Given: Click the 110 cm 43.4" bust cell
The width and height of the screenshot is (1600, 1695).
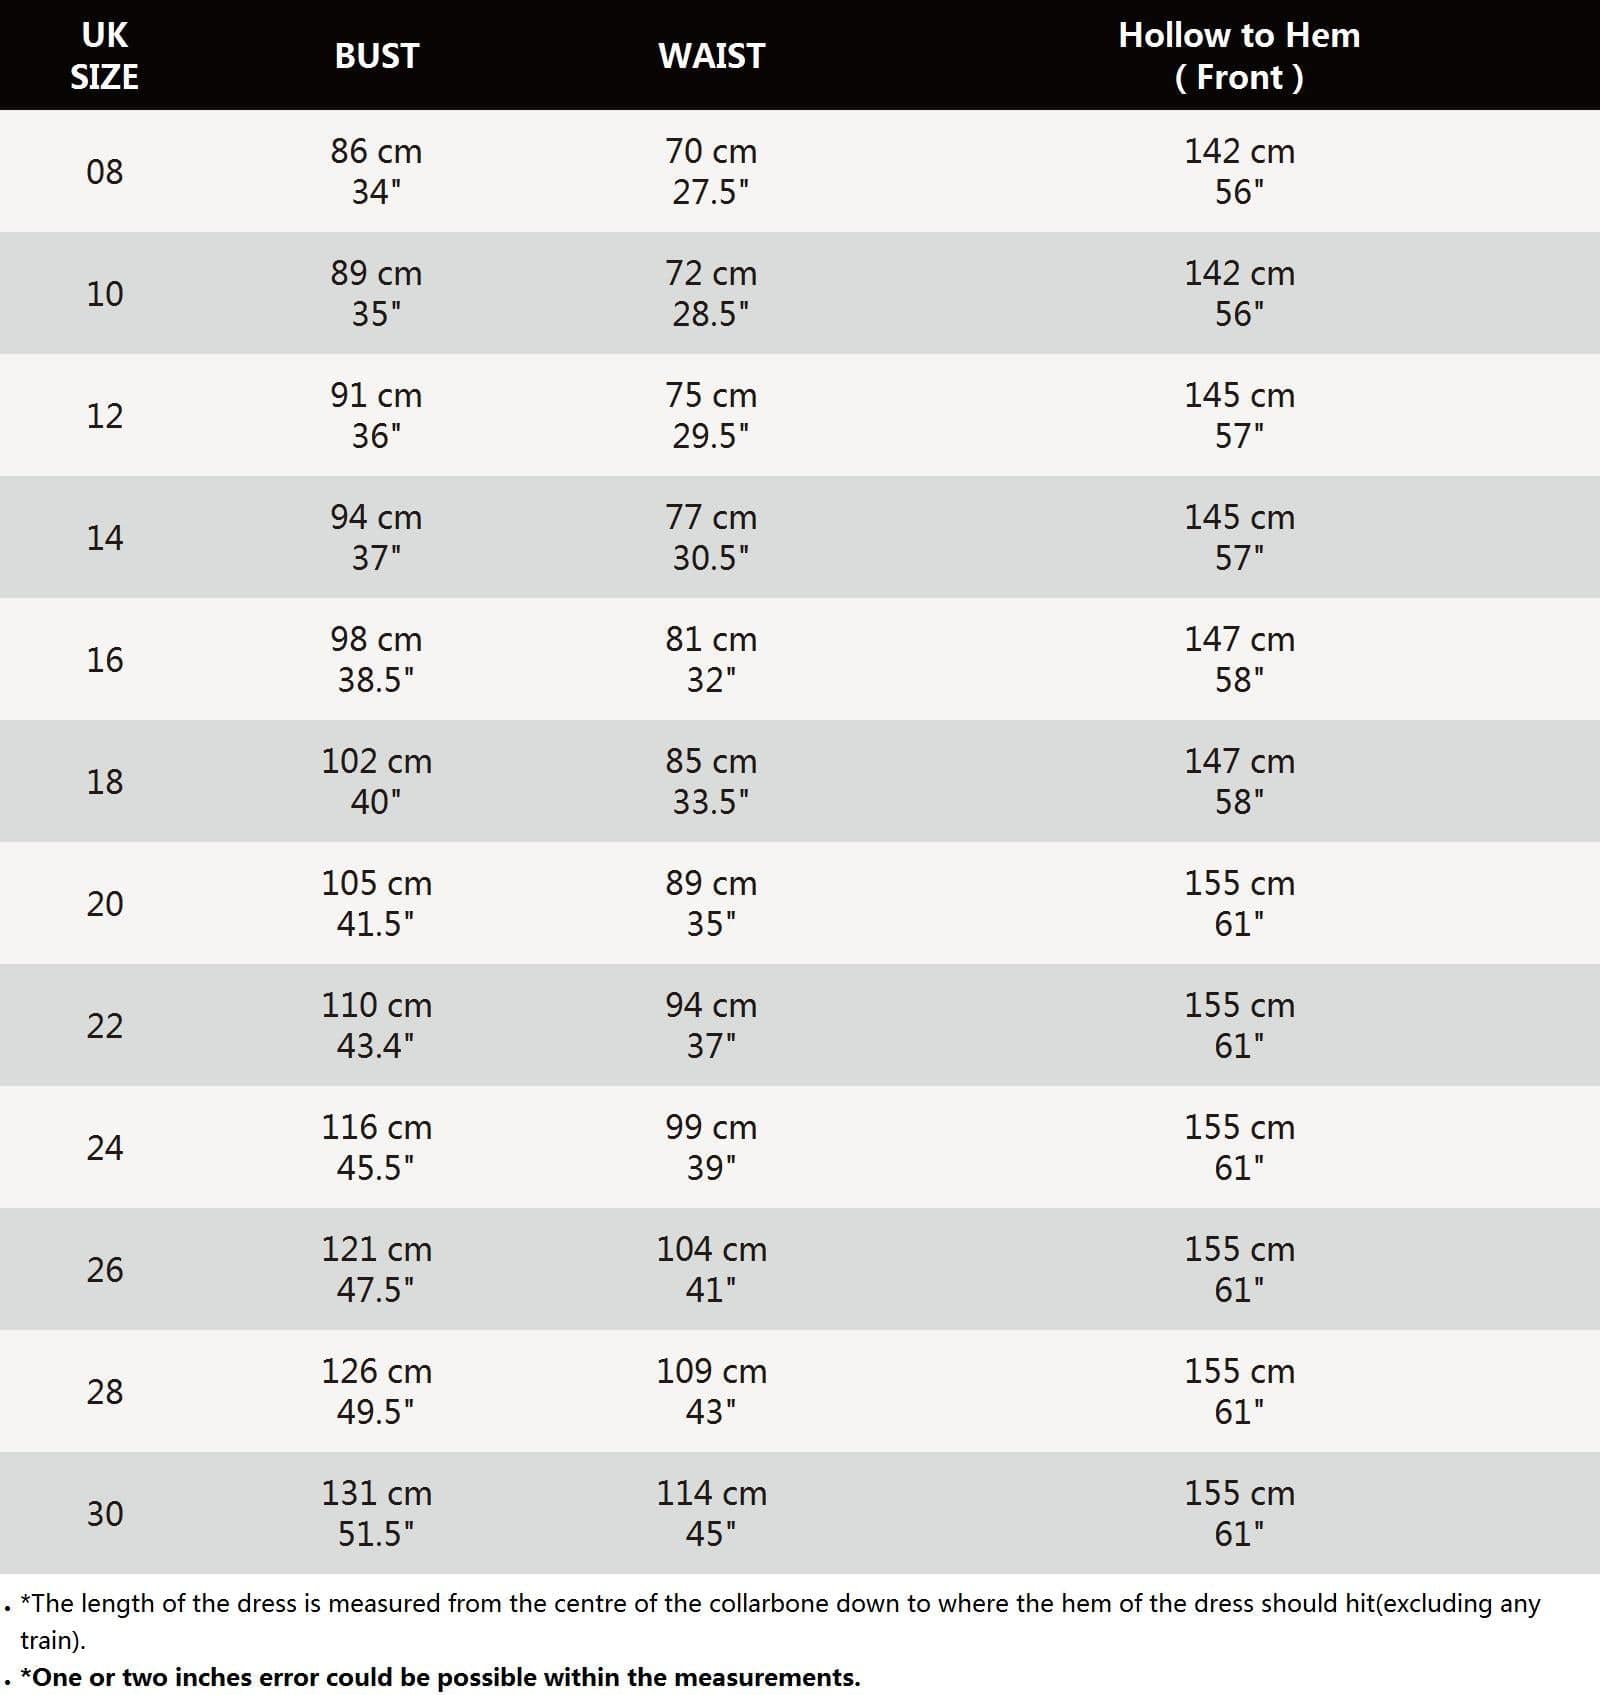Looking at the screenshot, I should 376,1025.
